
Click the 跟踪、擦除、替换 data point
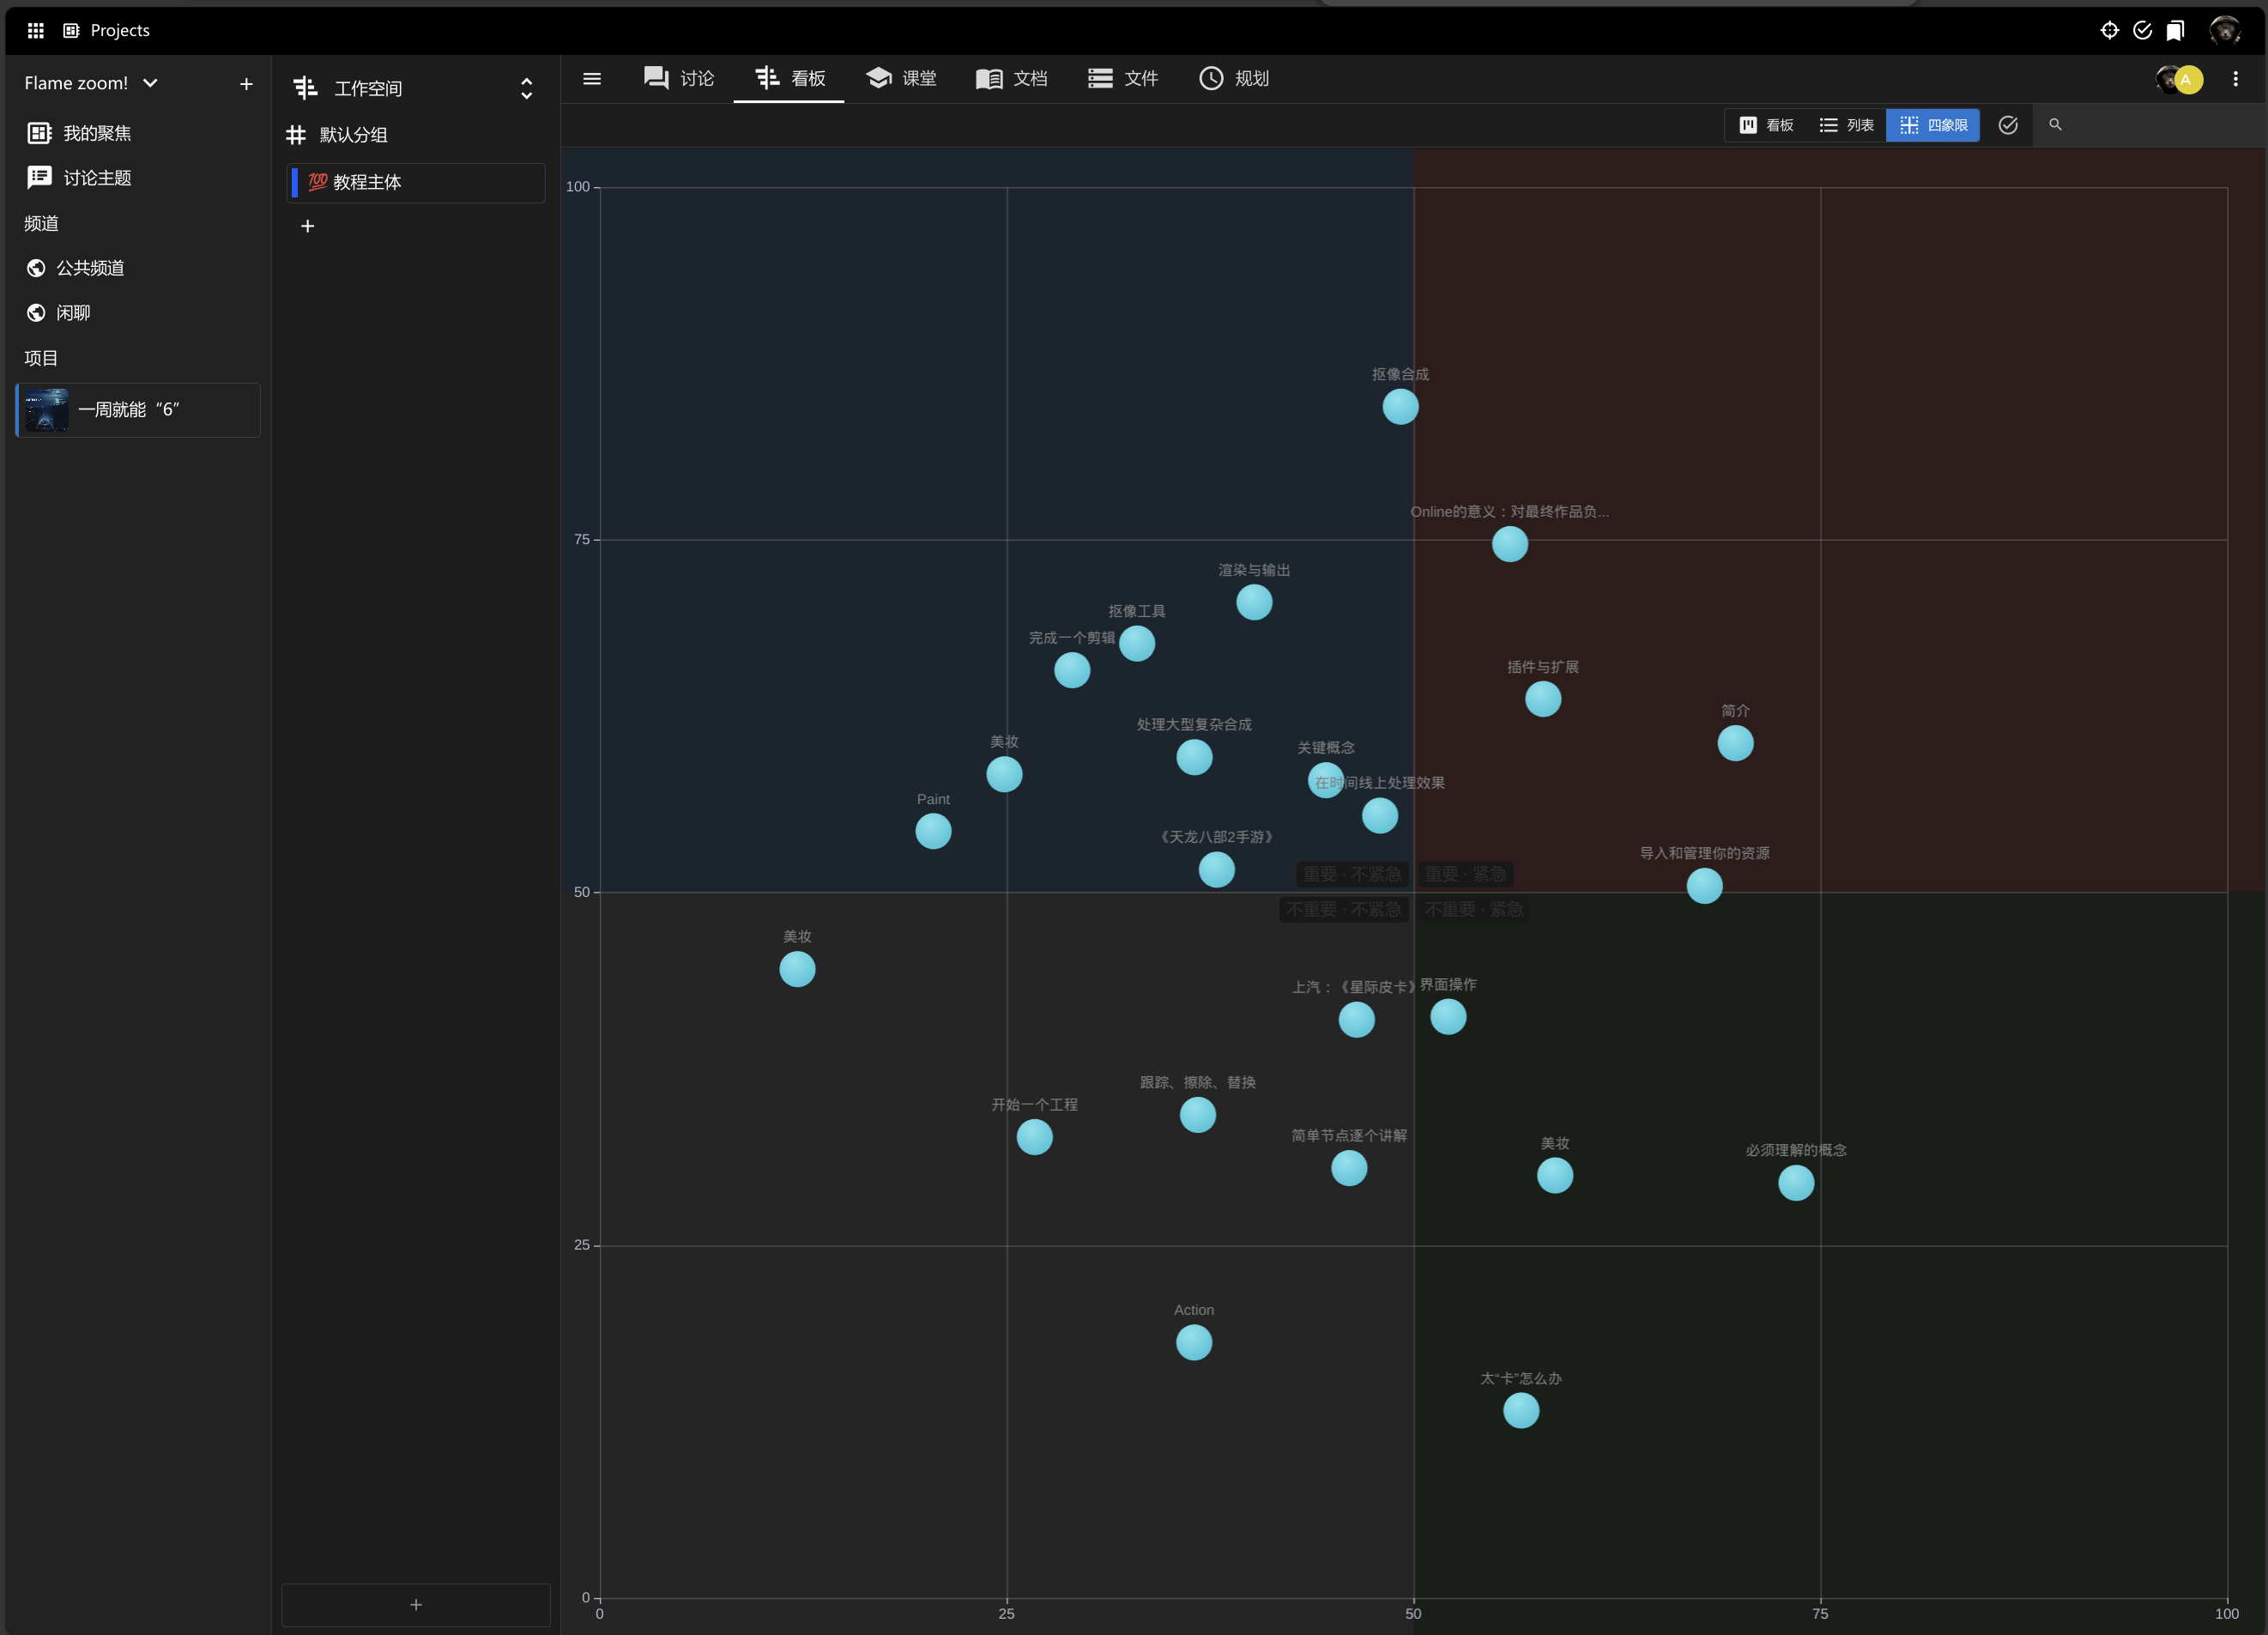click(1197, 1114)
